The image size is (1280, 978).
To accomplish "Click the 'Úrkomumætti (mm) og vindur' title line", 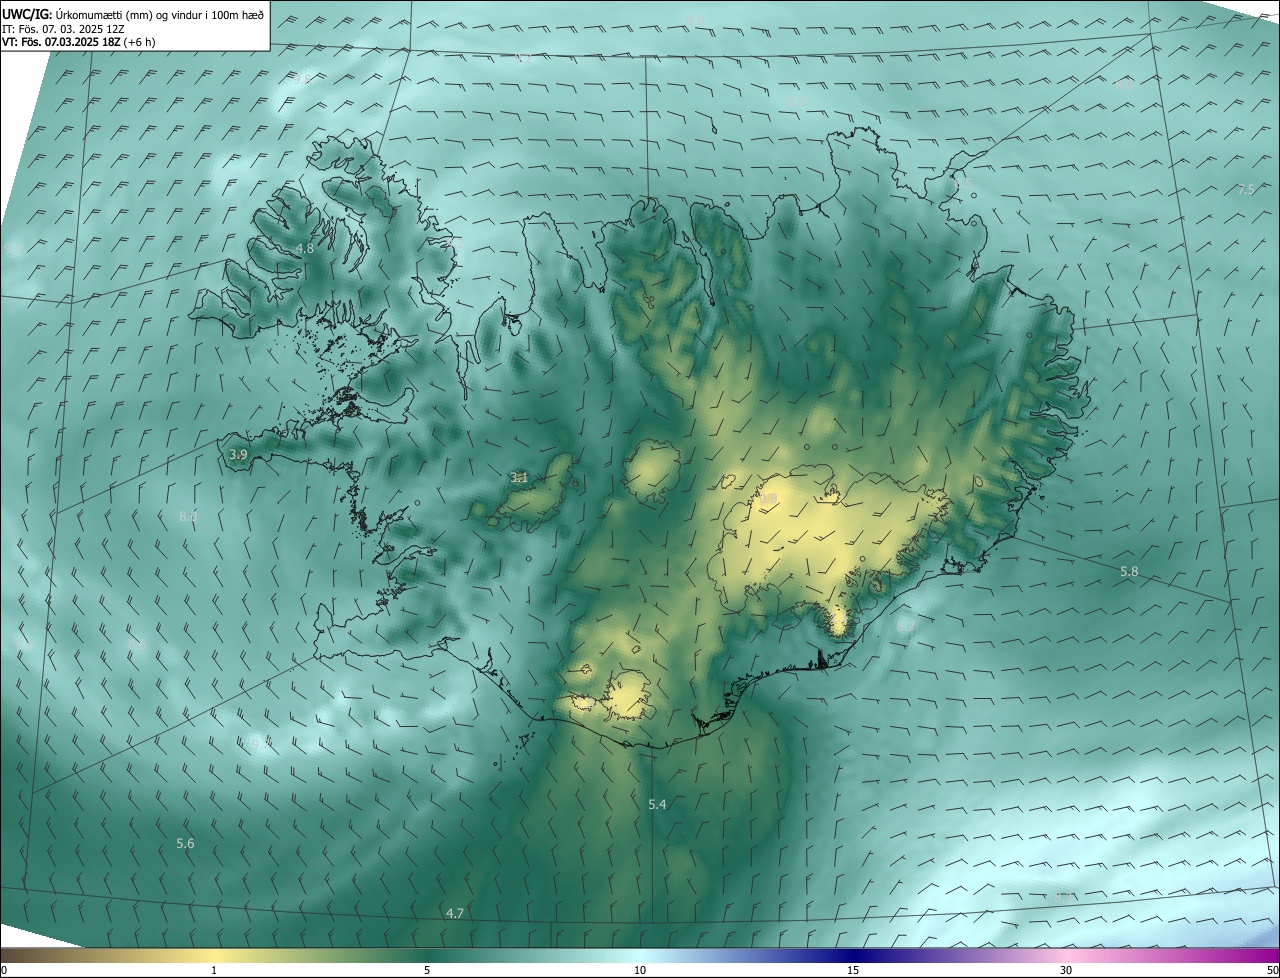I will (x=133, y=14).
